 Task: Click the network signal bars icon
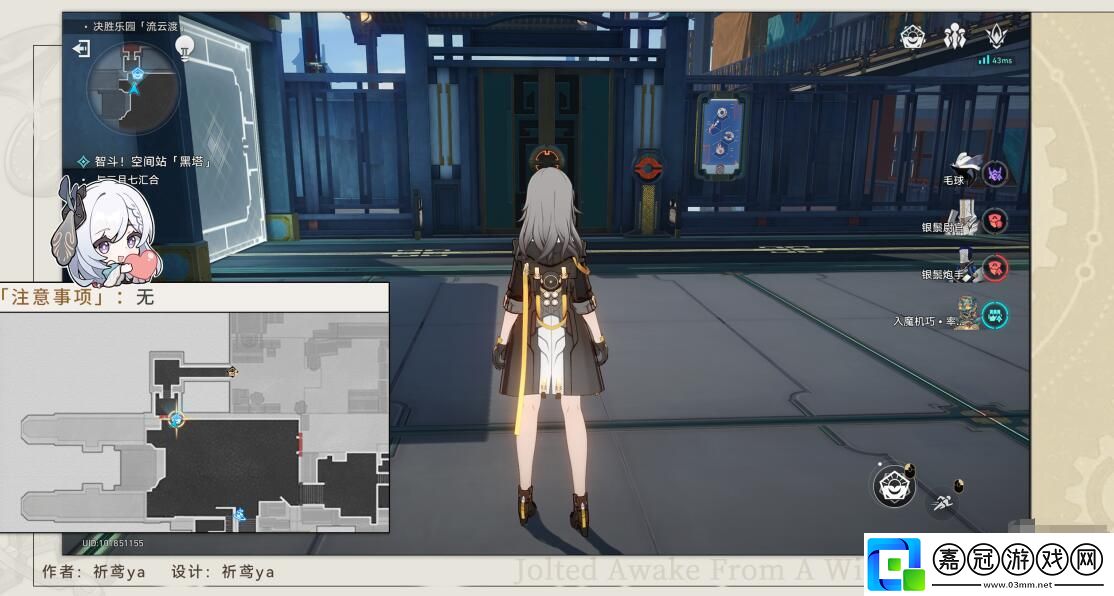point(984,60)
